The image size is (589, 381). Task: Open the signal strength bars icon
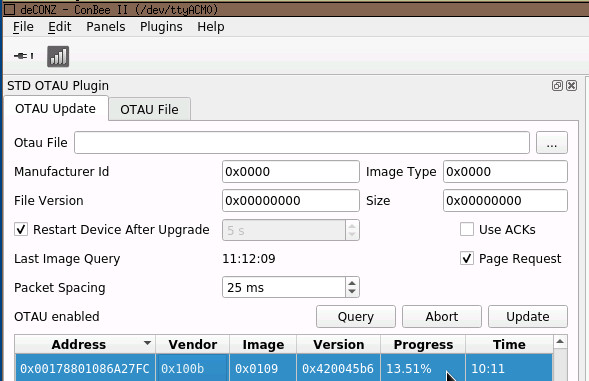pyautogui.click(x=58, y=56)
